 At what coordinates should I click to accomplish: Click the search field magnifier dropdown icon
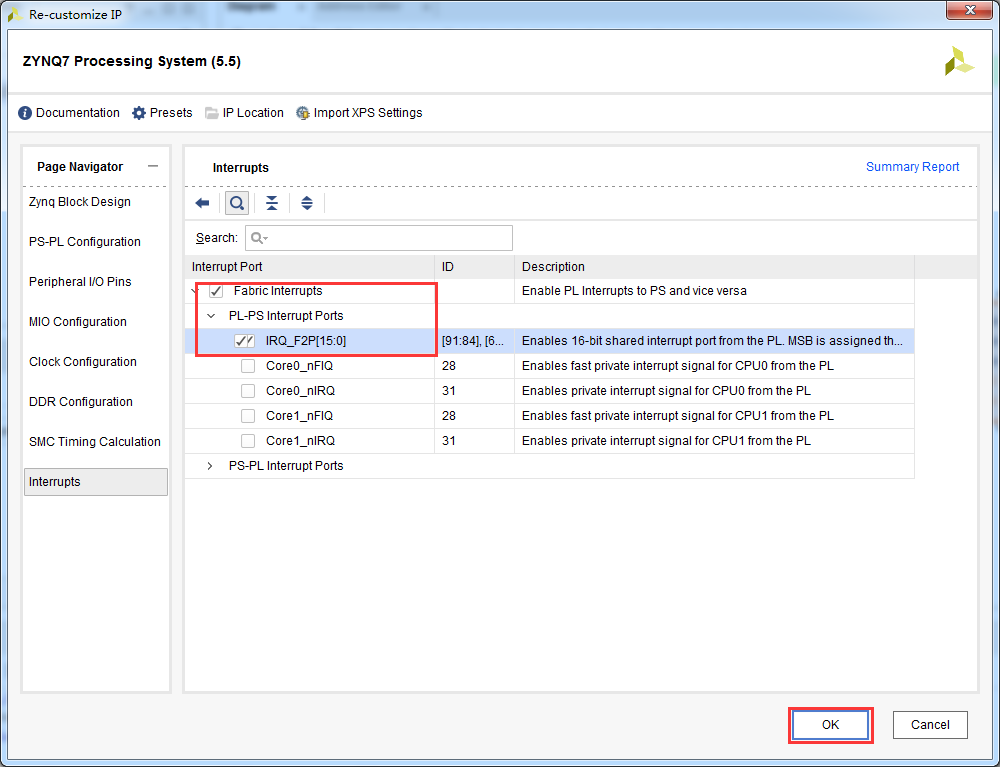point(259,238)
